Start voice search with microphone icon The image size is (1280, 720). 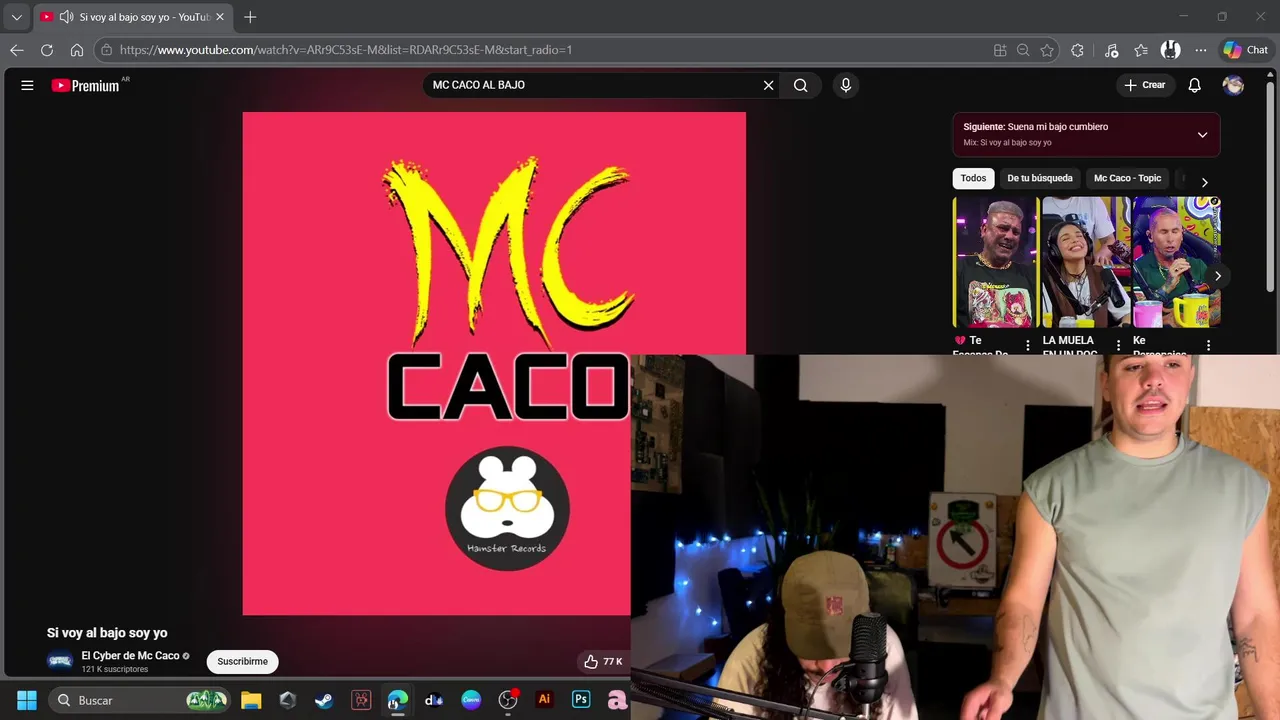click(x=846, y=85)
